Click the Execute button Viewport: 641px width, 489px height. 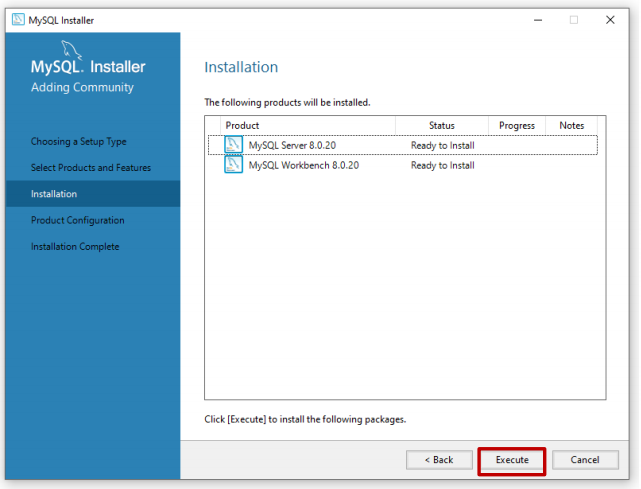tap(512, 460)
